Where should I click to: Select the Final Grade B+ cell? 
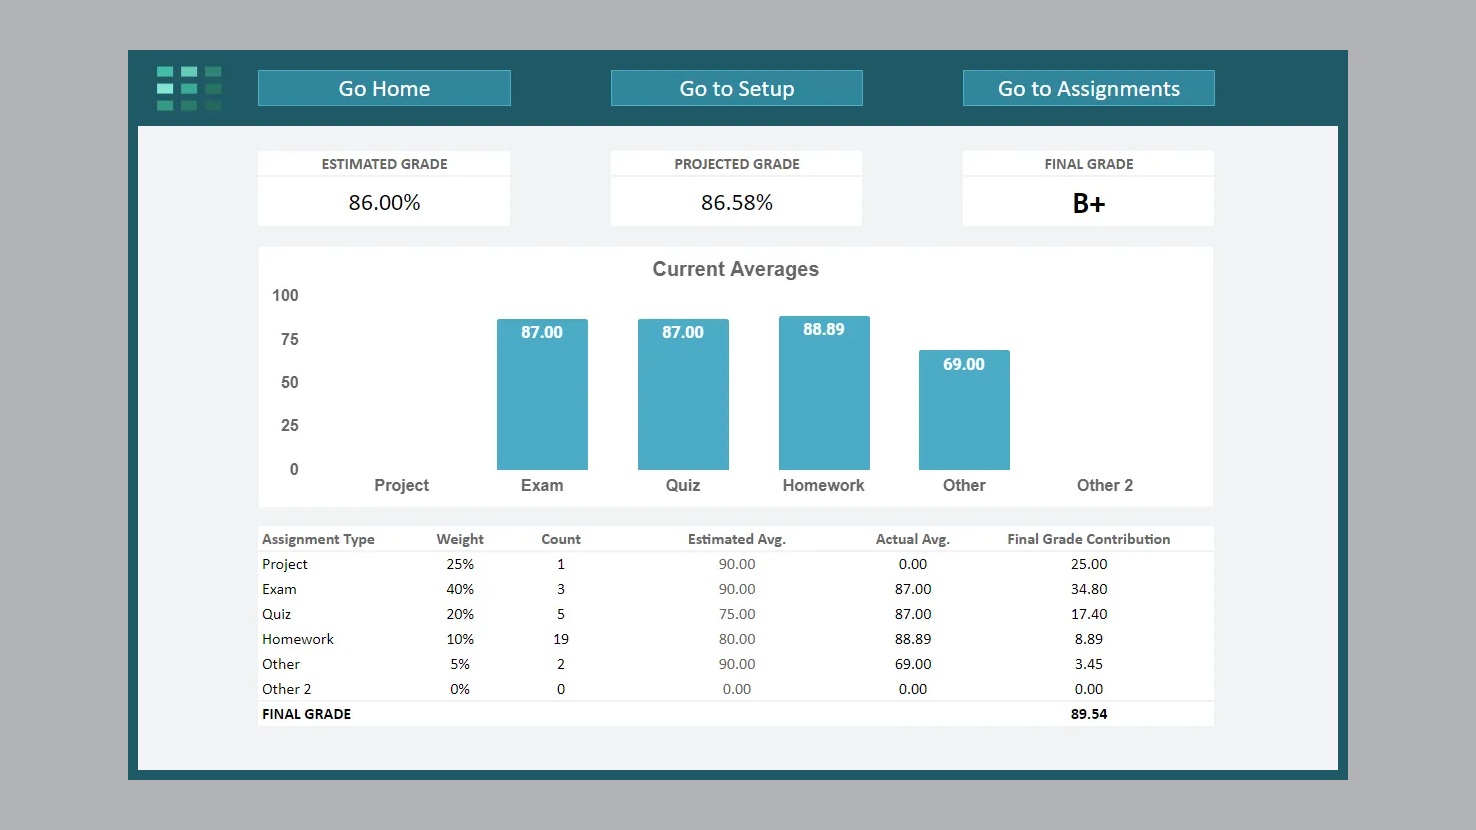coord(1088,204)
